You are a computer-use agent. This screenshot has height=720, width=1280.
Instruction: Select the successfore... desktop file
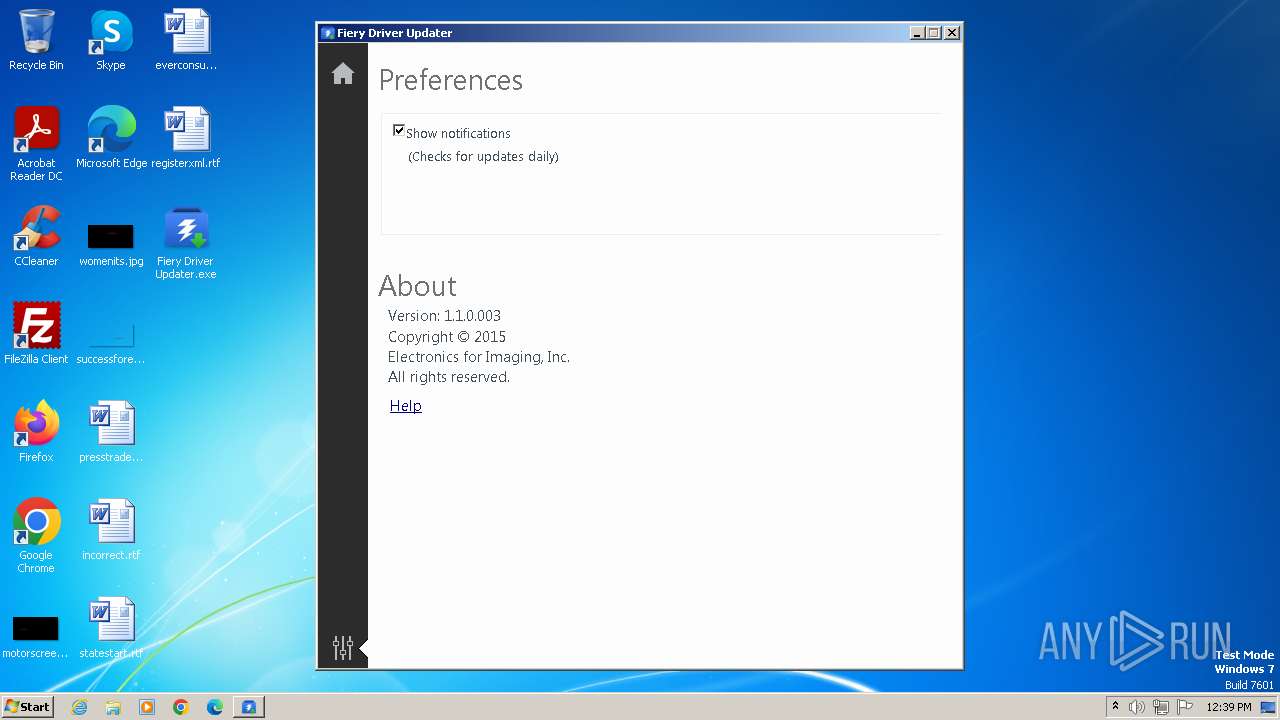click(111, 341)
